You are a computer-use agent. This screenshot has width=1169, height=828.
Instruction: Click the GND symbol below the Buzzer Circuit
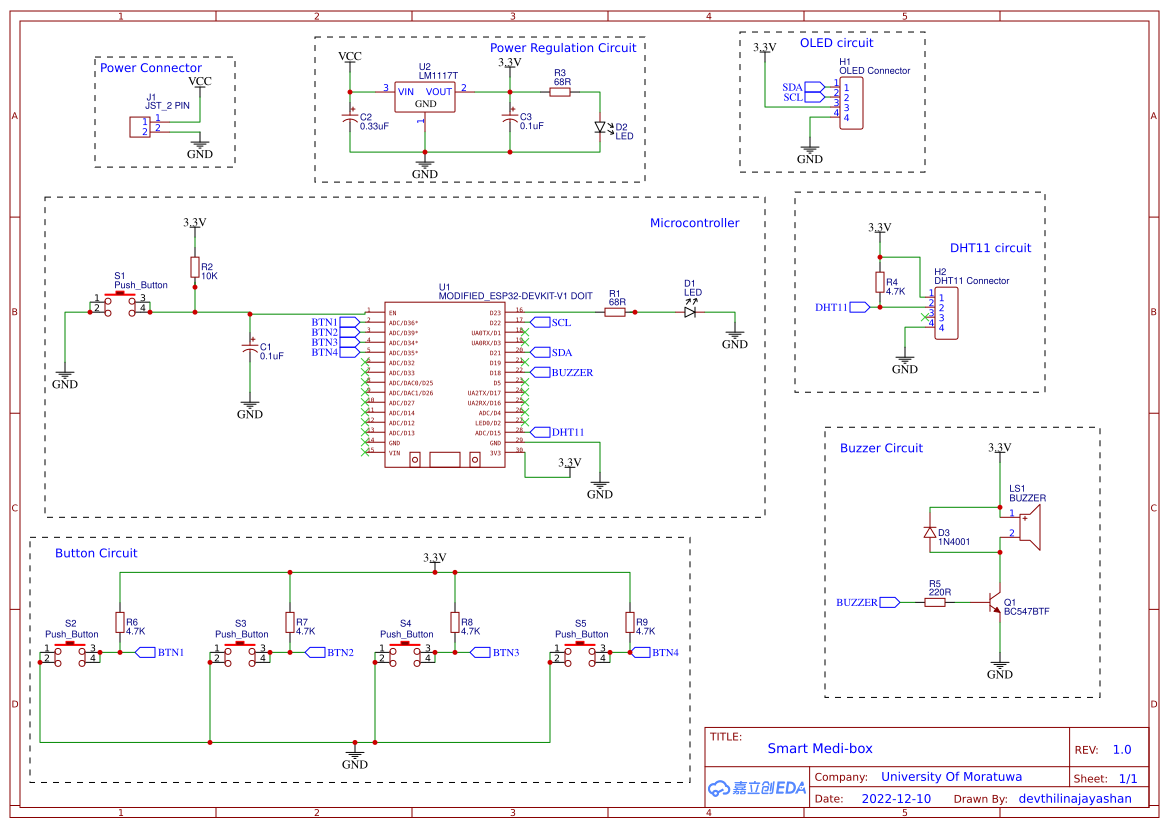point(1001,666)
